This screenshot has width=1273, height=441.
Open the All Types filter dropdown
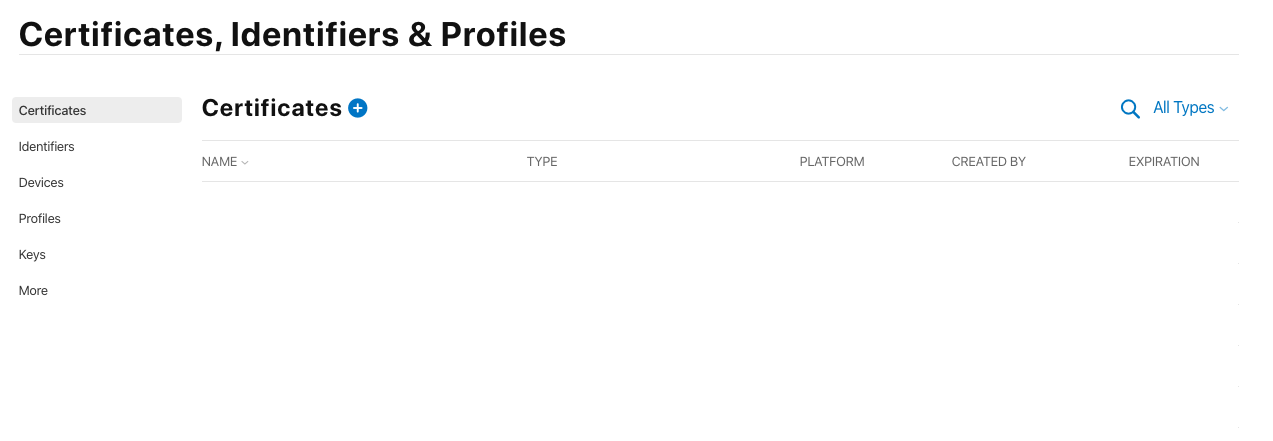[1183, 108]
